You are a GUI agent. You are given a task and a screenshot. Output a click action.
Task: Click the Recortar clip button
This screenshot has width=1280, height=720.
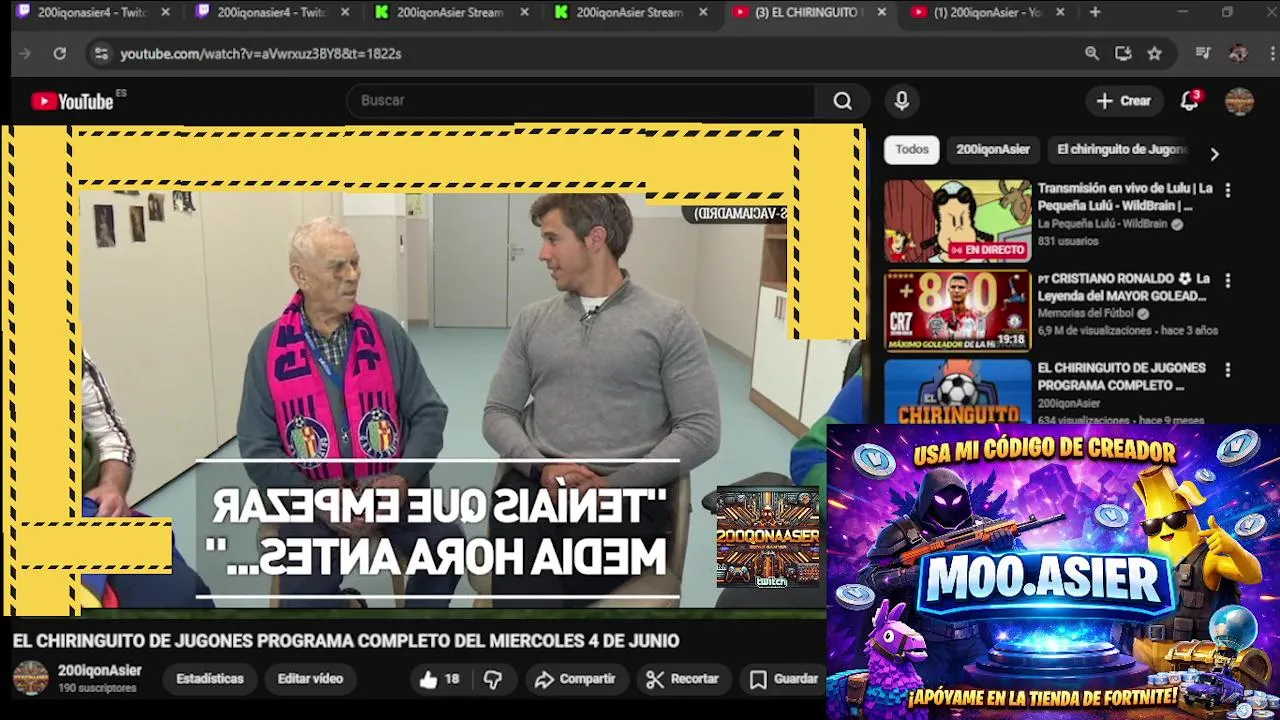[683, 679]
